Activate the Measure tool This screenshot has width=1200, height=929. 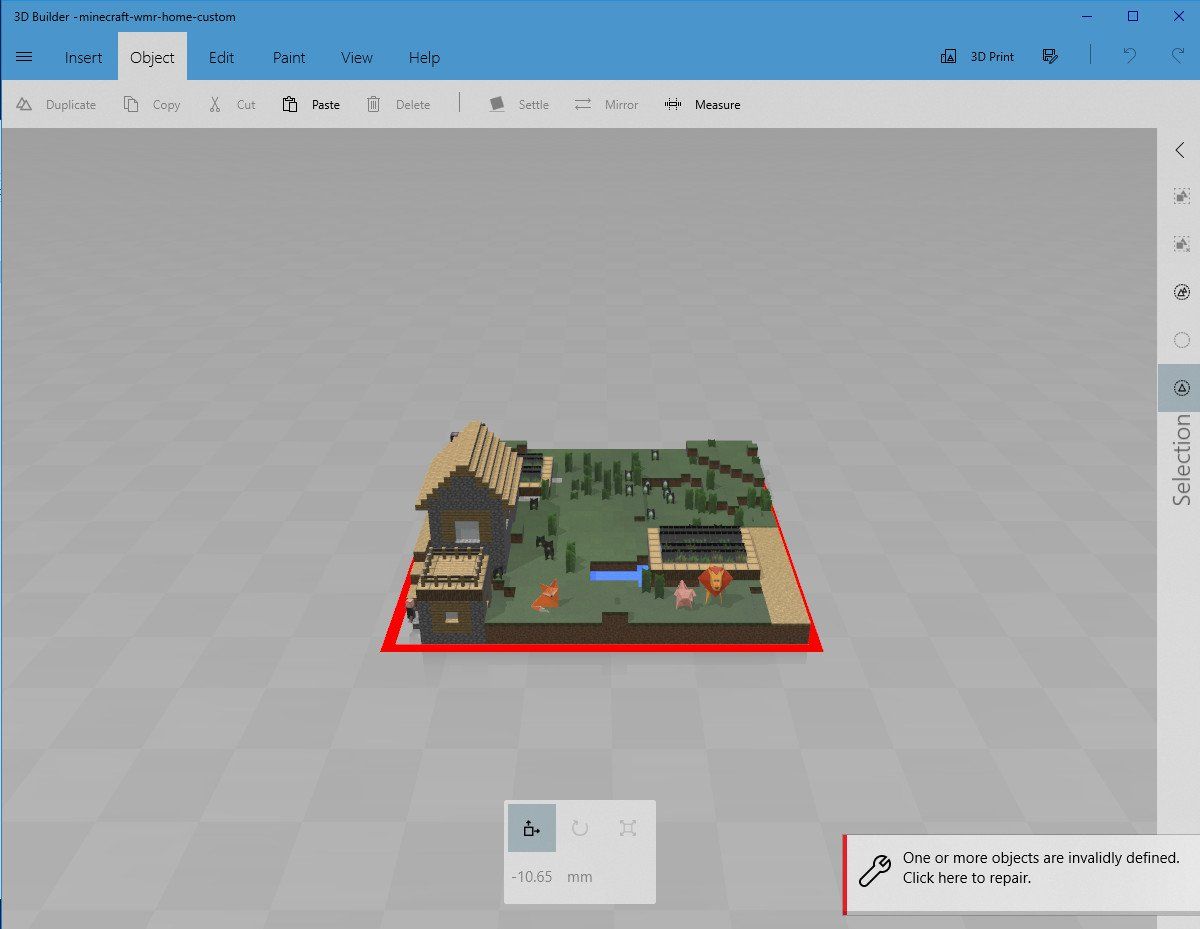(x=703, y=104)
